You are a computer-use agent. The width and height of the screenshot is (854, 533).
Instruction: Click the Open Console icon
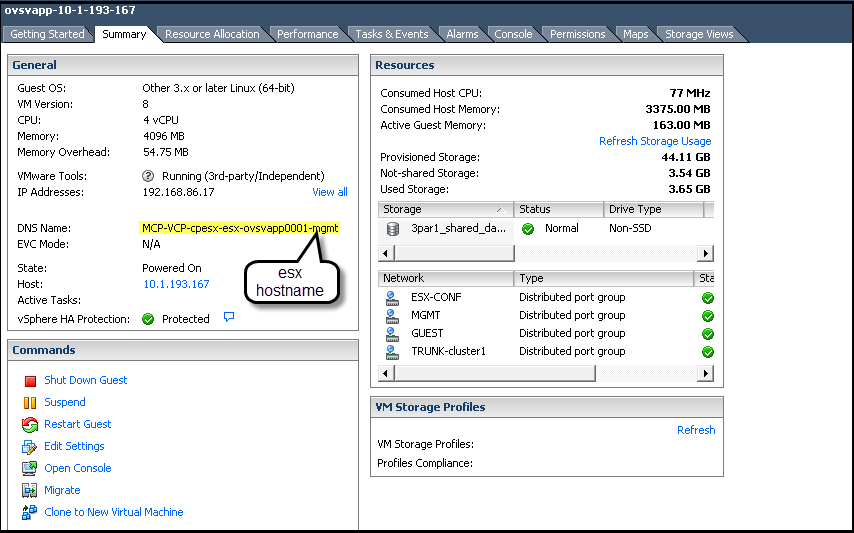(x=29, y=469)
